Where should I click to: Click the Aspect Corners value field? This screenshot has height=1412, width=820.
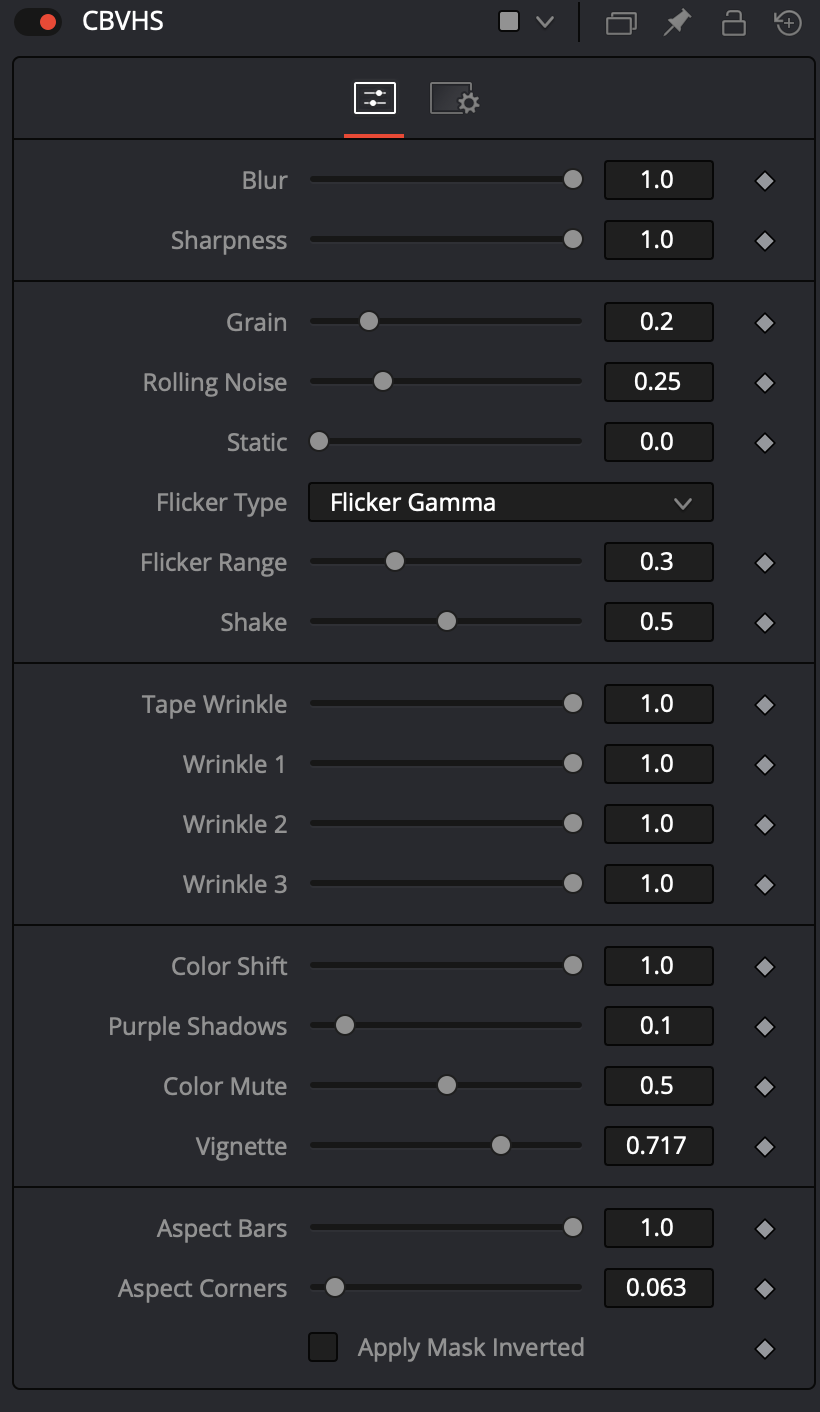(659, 1288)
